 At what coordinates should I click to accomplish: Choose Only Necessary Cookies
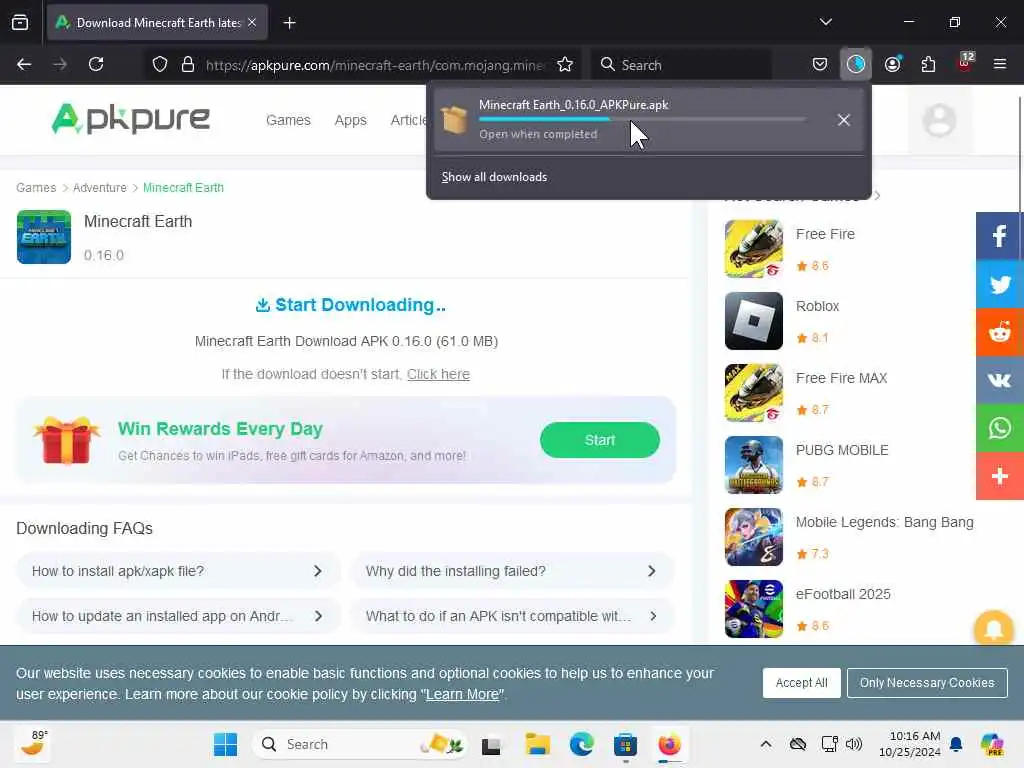(x=927, y=682)
